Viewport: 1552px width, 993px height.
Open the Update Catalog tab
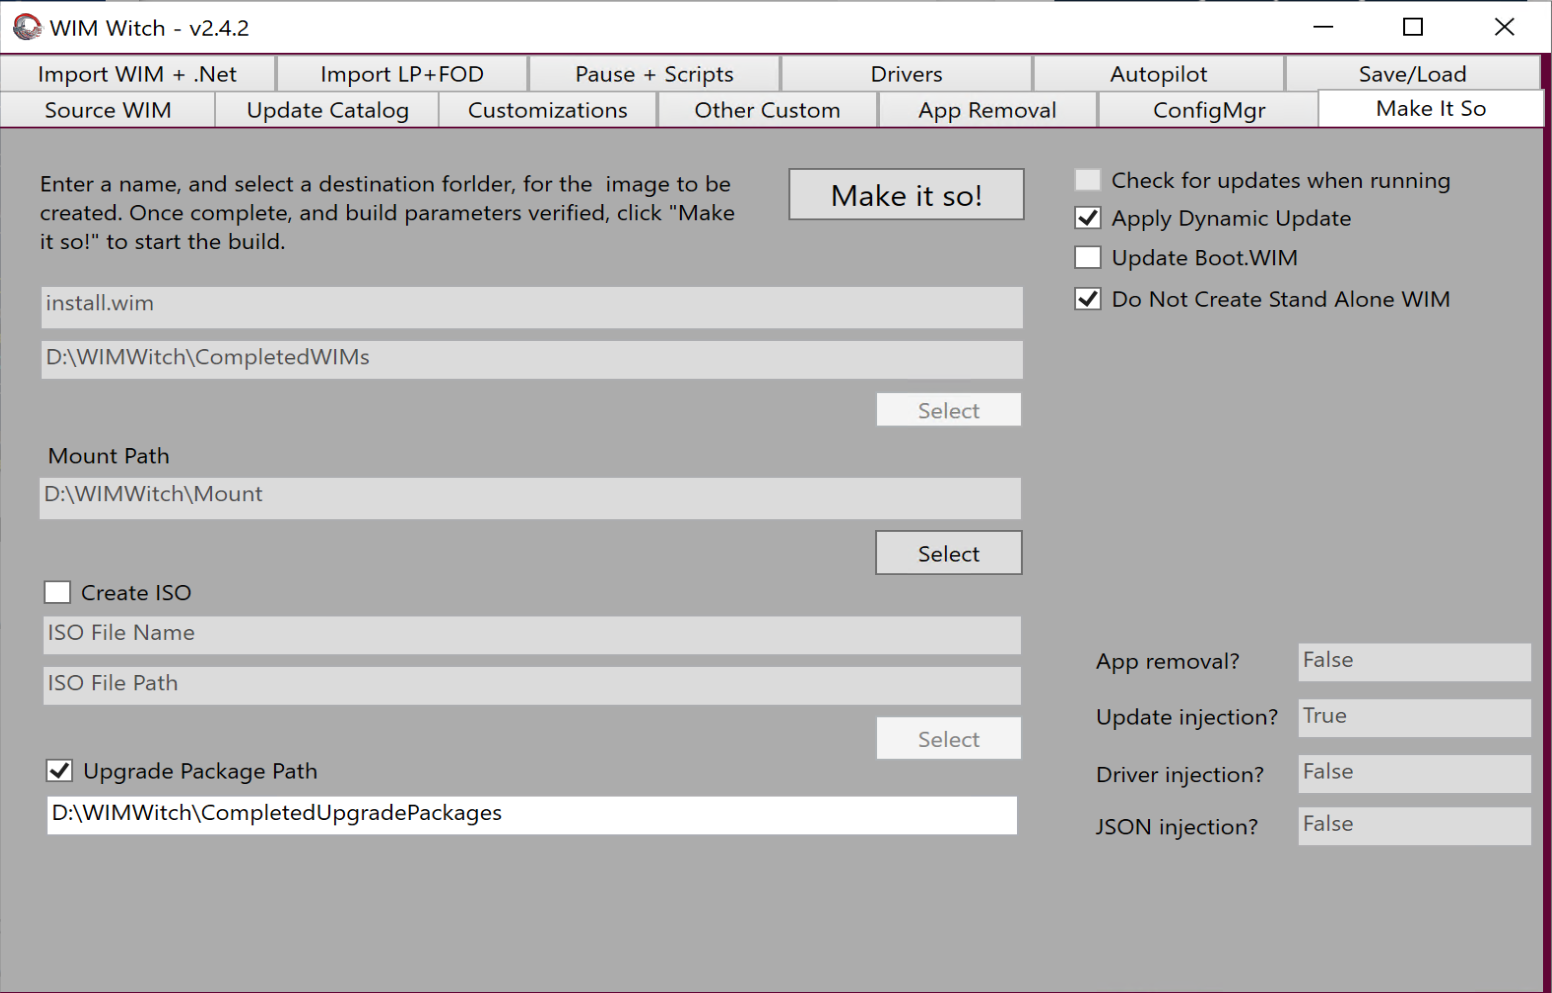pos(327,110)
